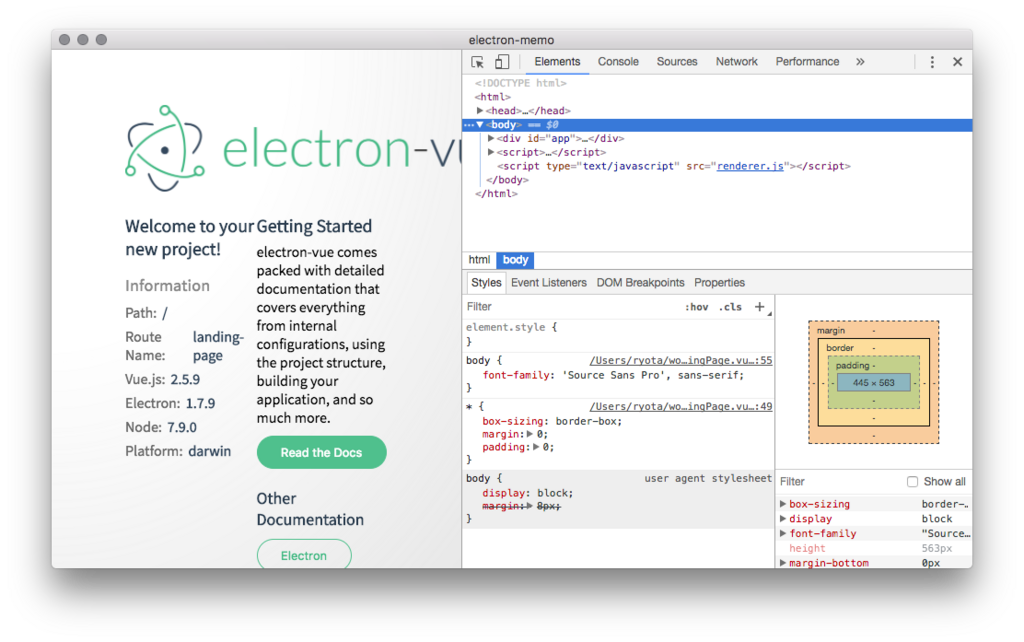The width and height of the screenshot is (1024, 642).
Task: Expand the script element node
Action: (x=491, y=152)
